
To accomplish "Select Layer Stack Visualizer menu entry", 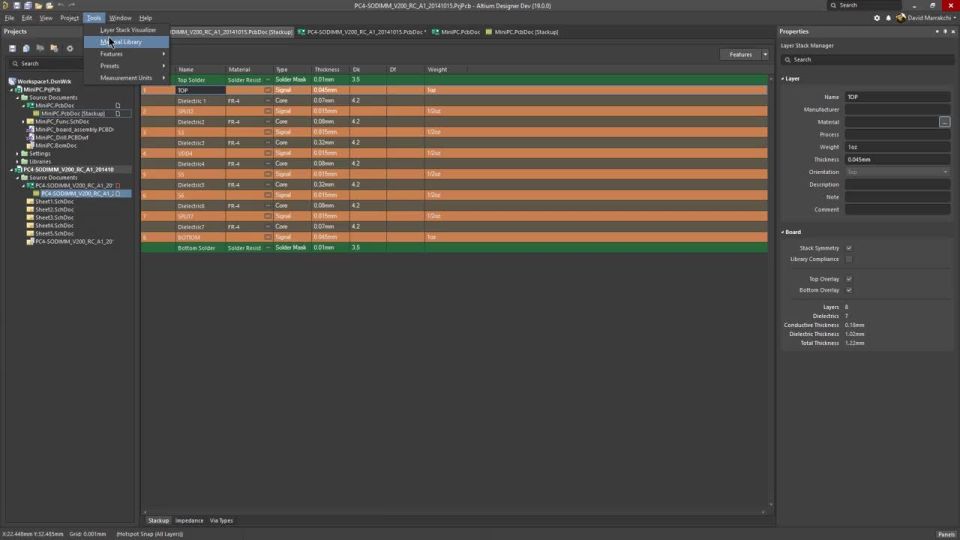I will pyautogui.click(x=126, y=30).
